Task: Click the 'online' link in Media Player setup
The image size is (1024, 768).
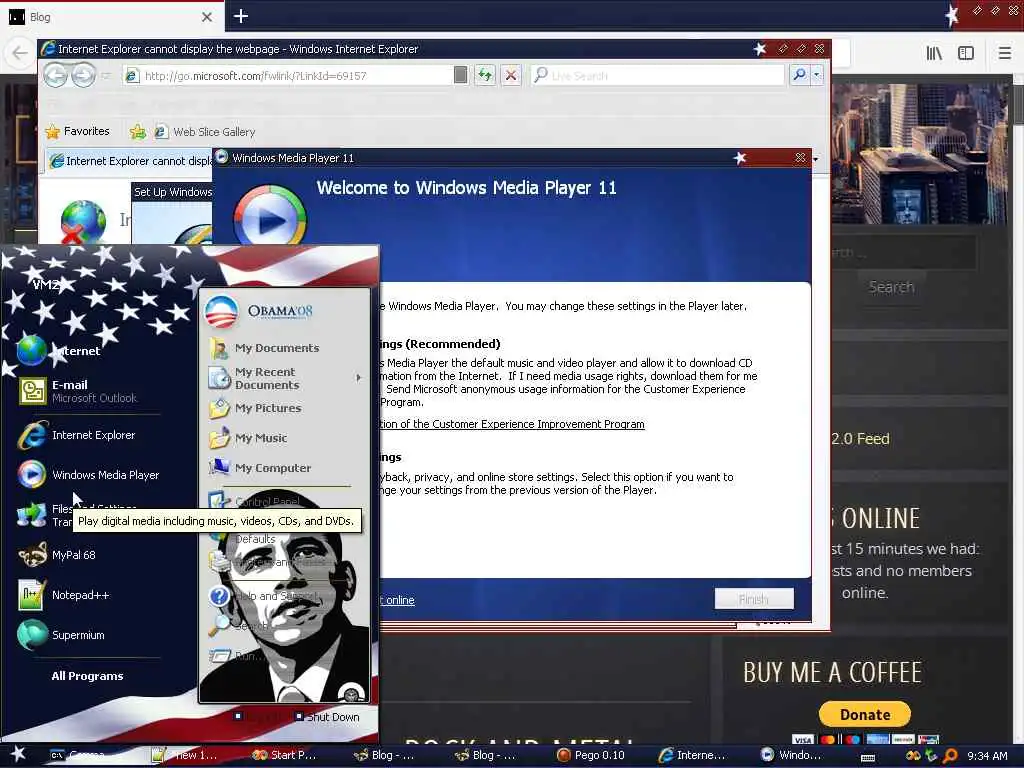Action: point(398,600)
